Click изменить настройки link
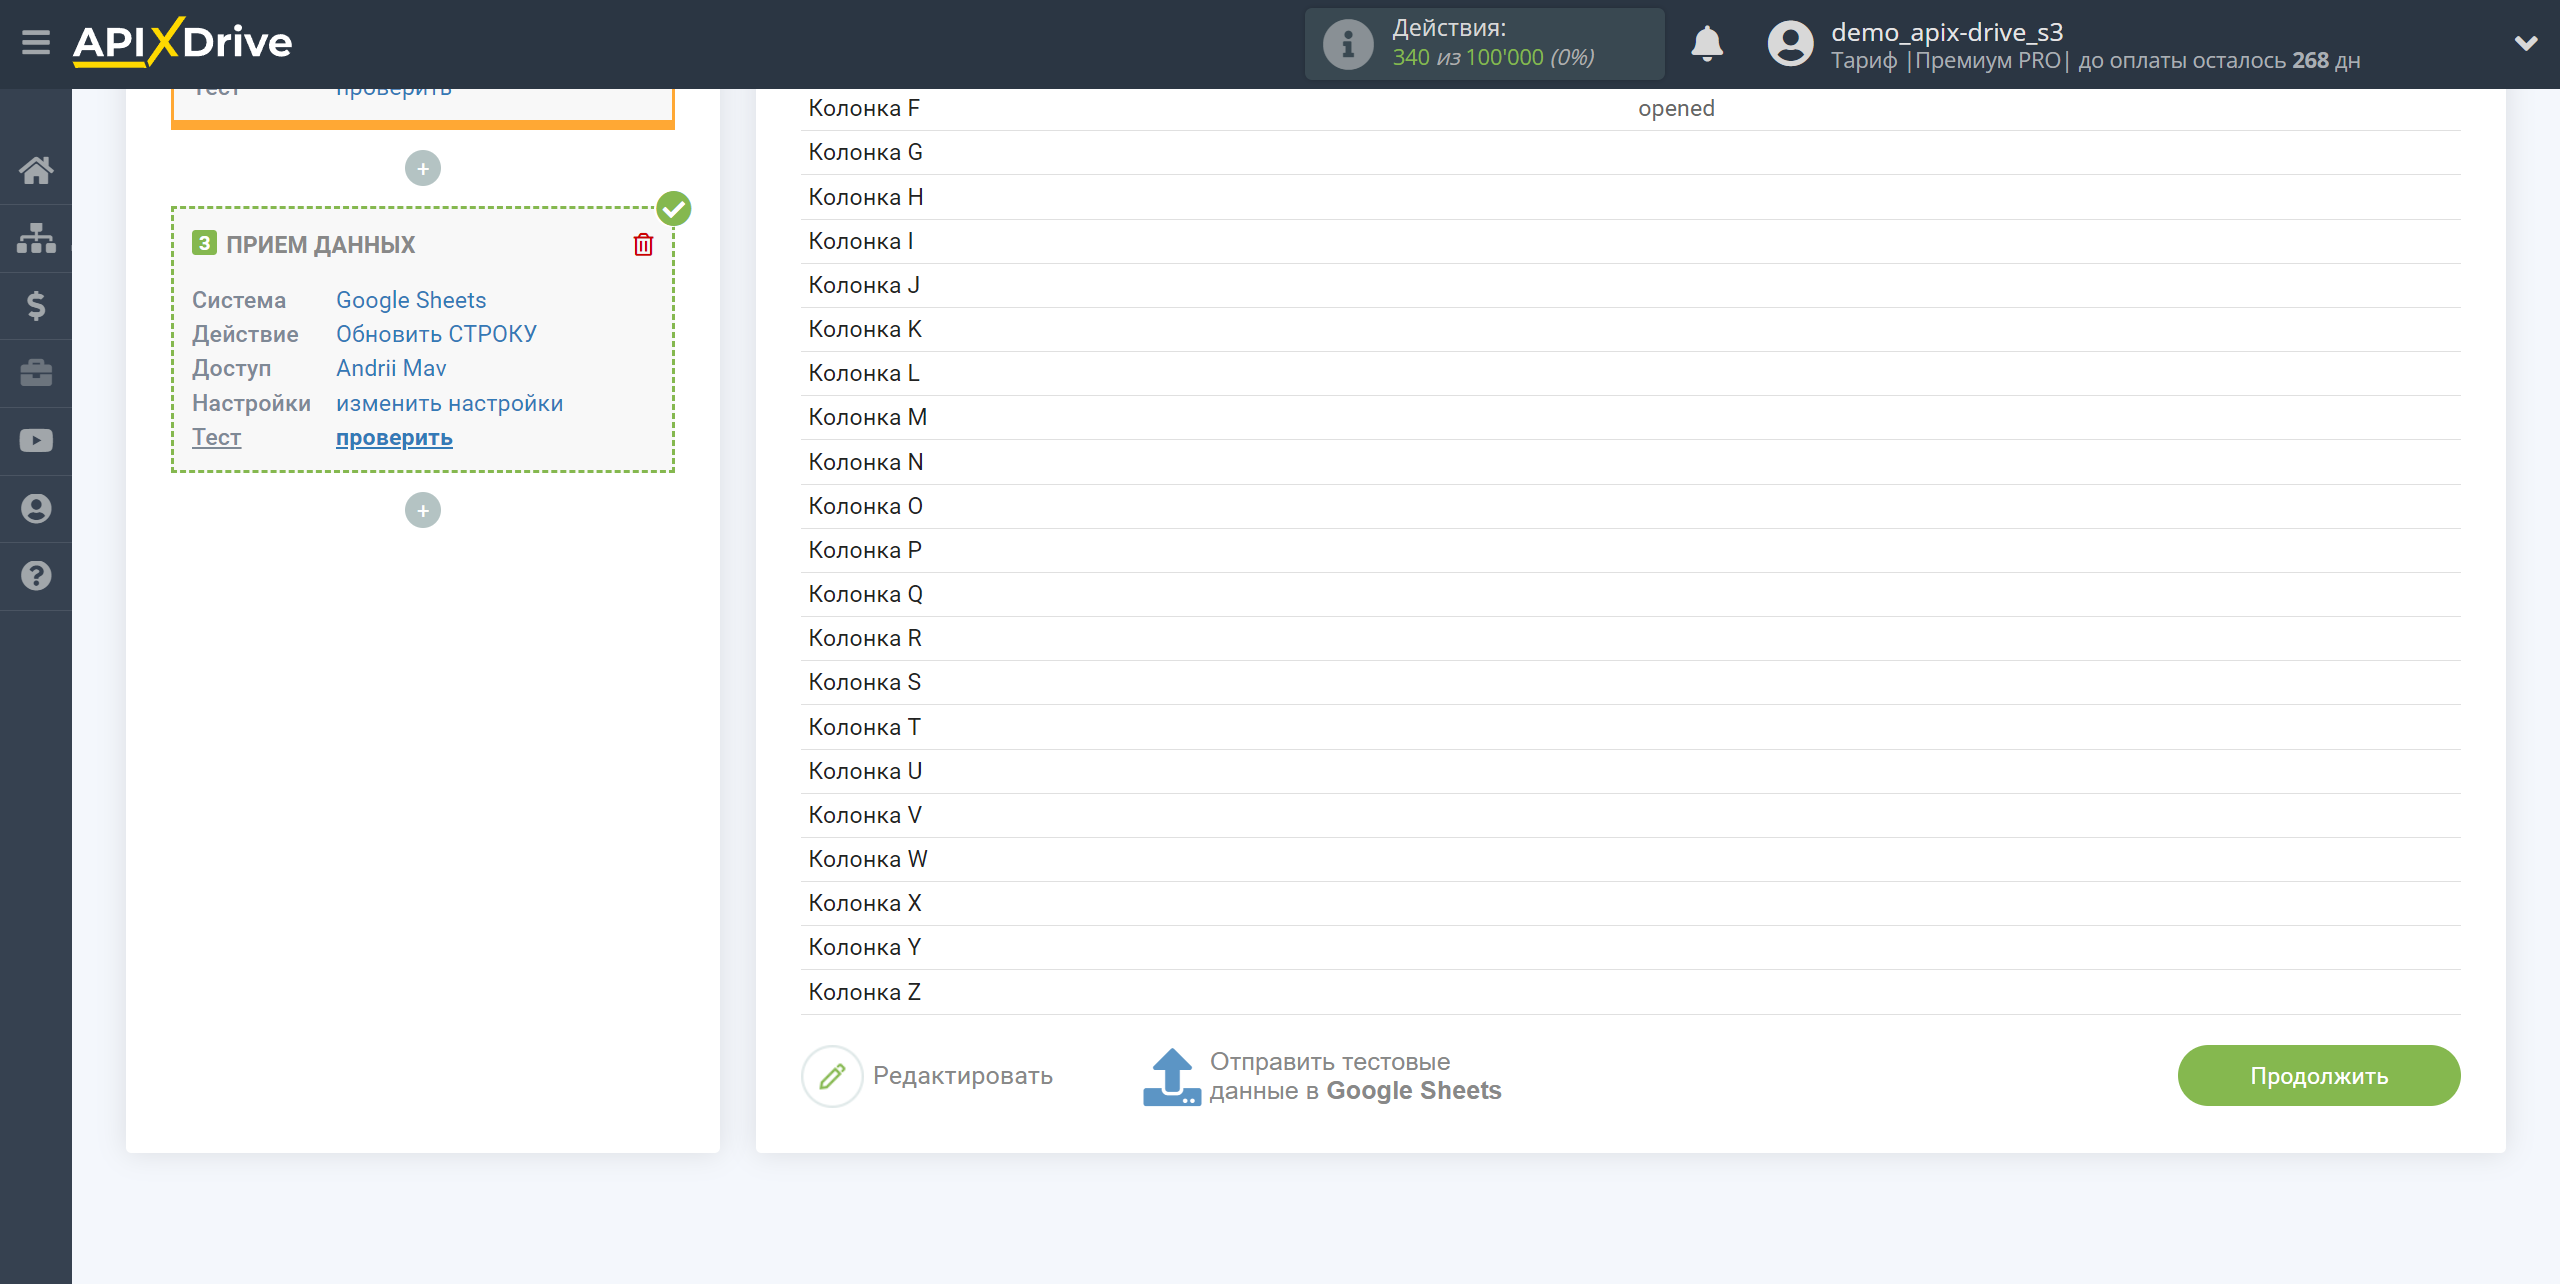Screen dimensions: 2560x1284 click(x=449, y=403)
